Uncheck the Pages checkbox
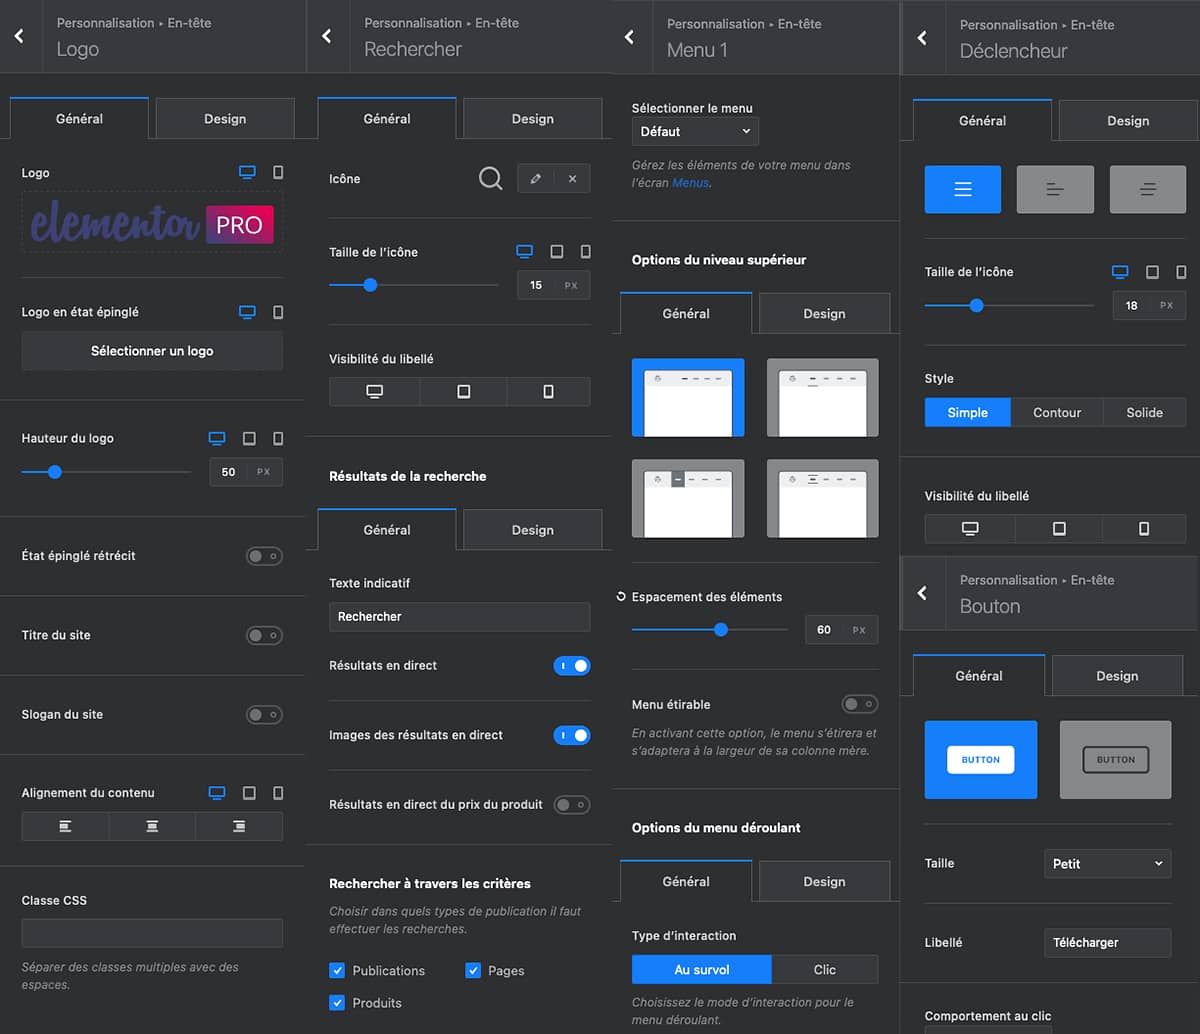Viewport: 1200px width, 1034px height. pyautogui.click(x=473, y=970)
